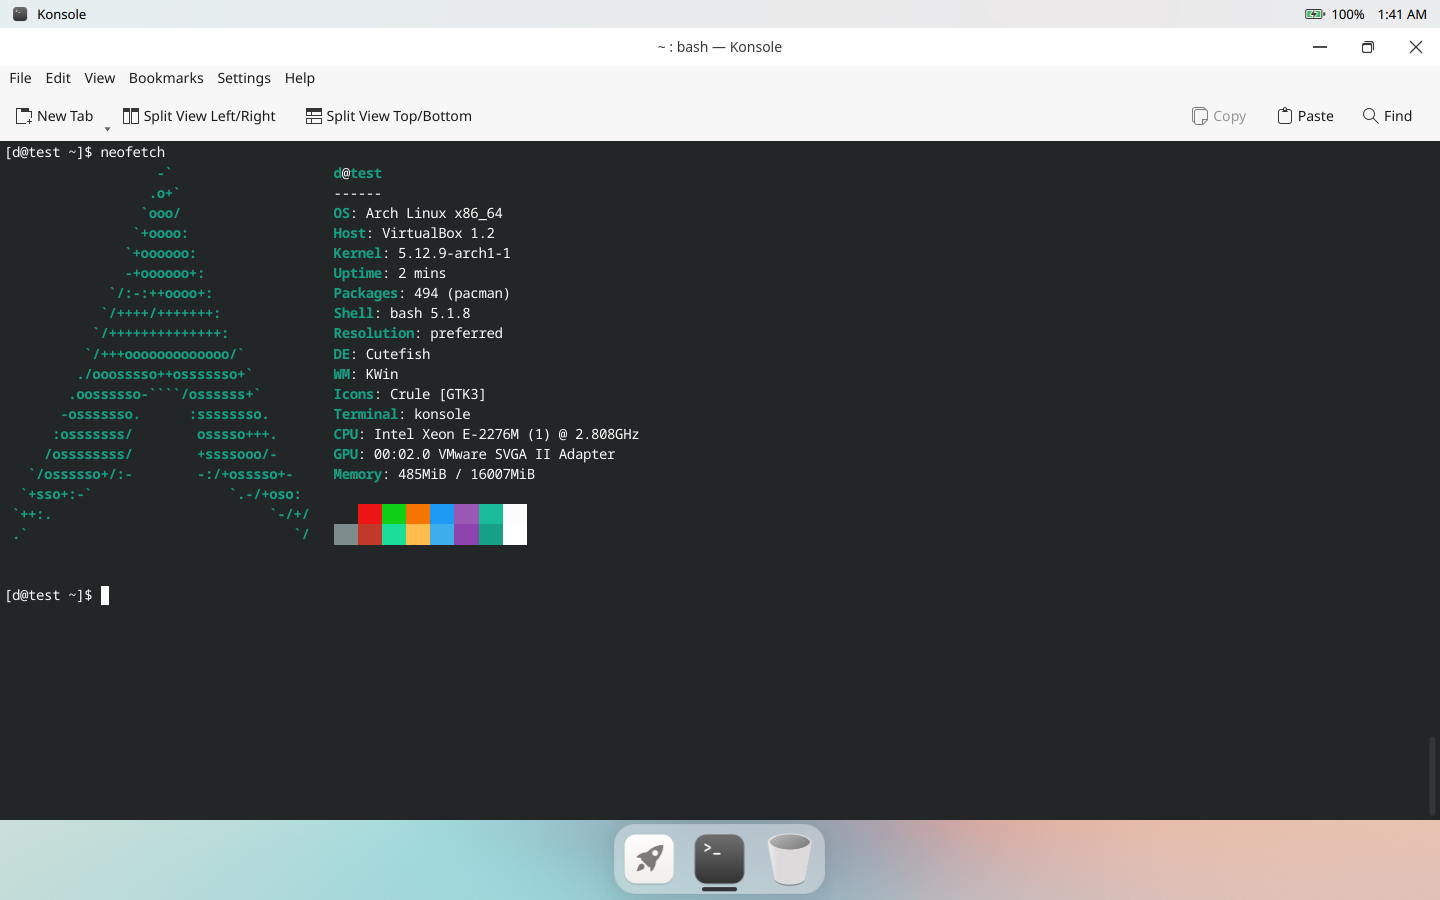Click the Copy toolbar button
The height and width of the screenshot is (900, 1440).
click(1218, 116)
